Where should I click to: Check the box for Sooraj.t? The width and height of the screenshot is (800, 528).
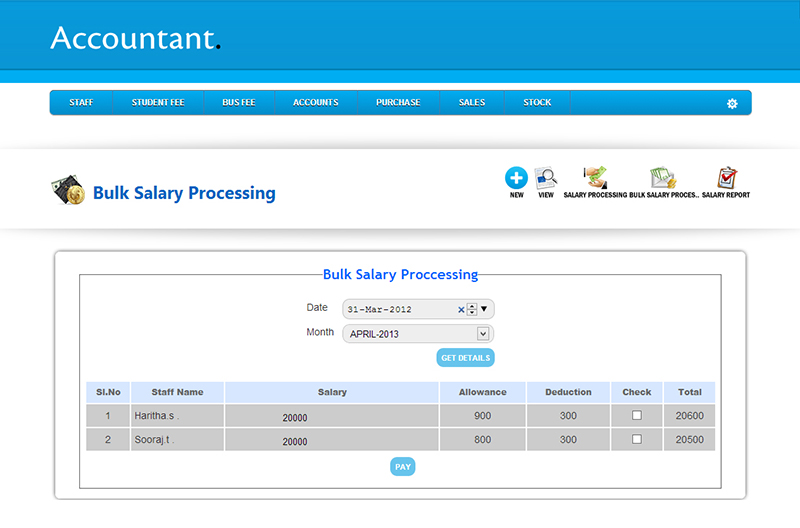point(637,440)
